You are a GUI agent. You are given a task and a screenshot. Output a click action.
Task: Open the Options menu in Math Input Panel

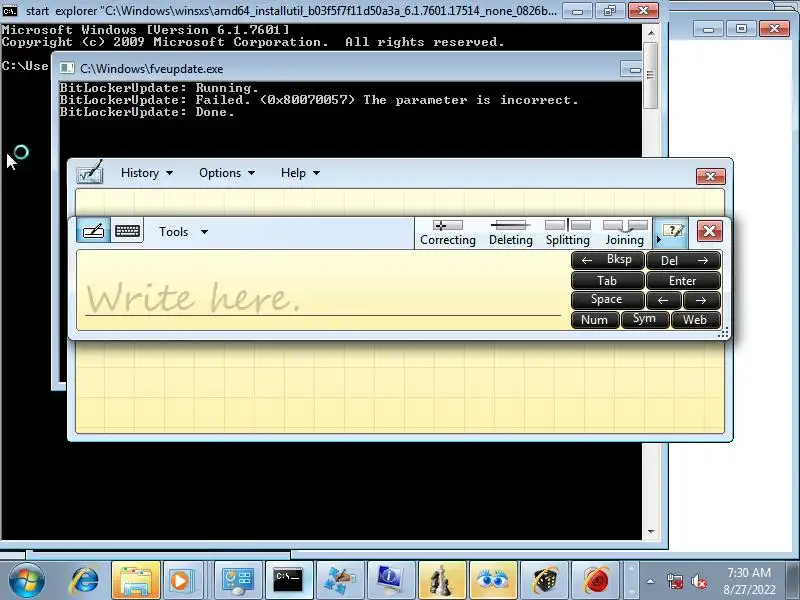click(x=227, y=173)
